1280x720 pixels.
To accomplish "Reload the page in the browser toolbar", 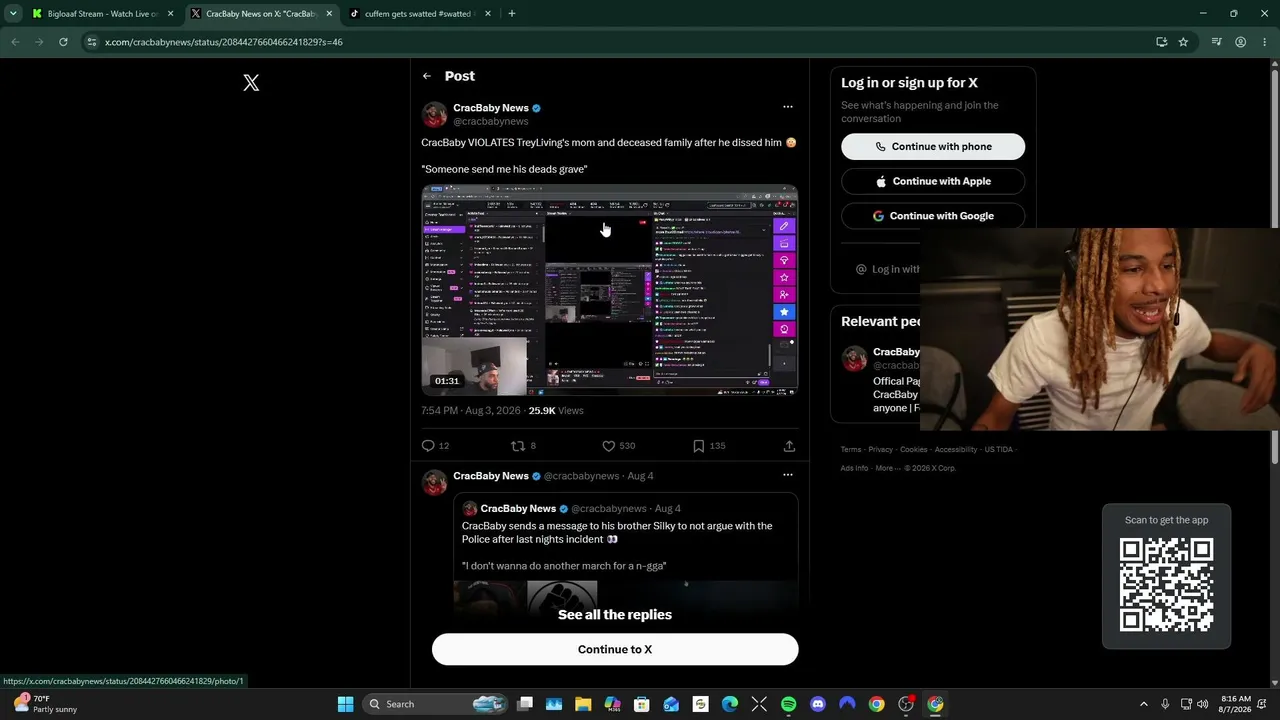I will pyautogui.click(x=63, y=42).
